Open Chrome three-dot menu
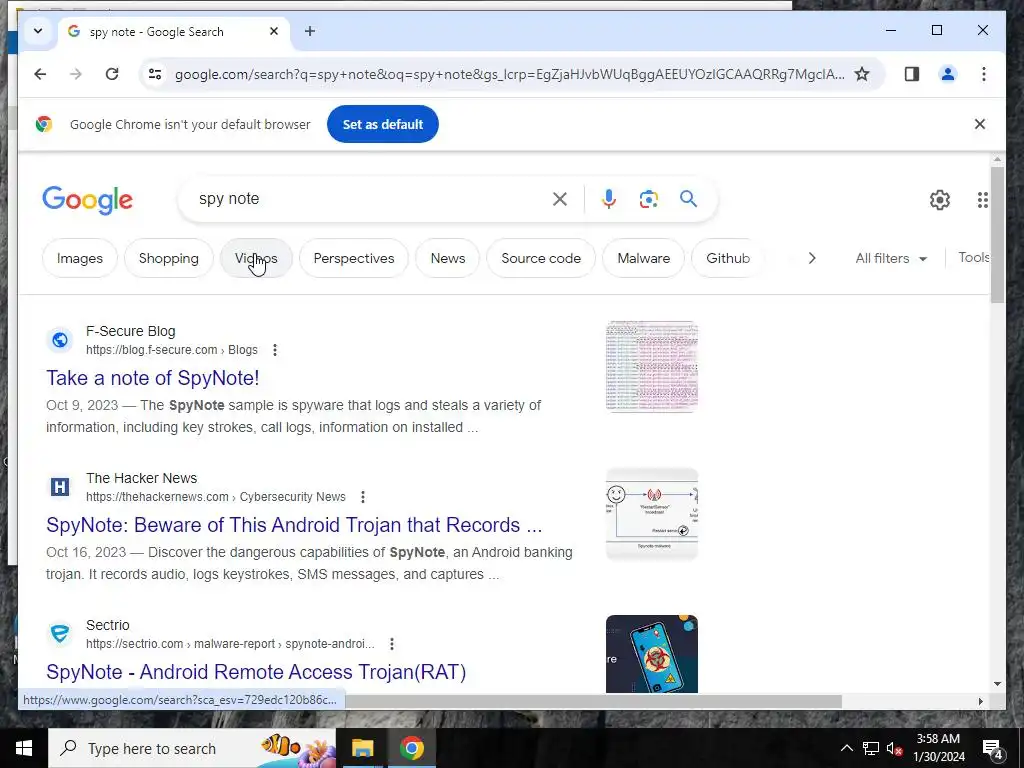 point(984,74)
